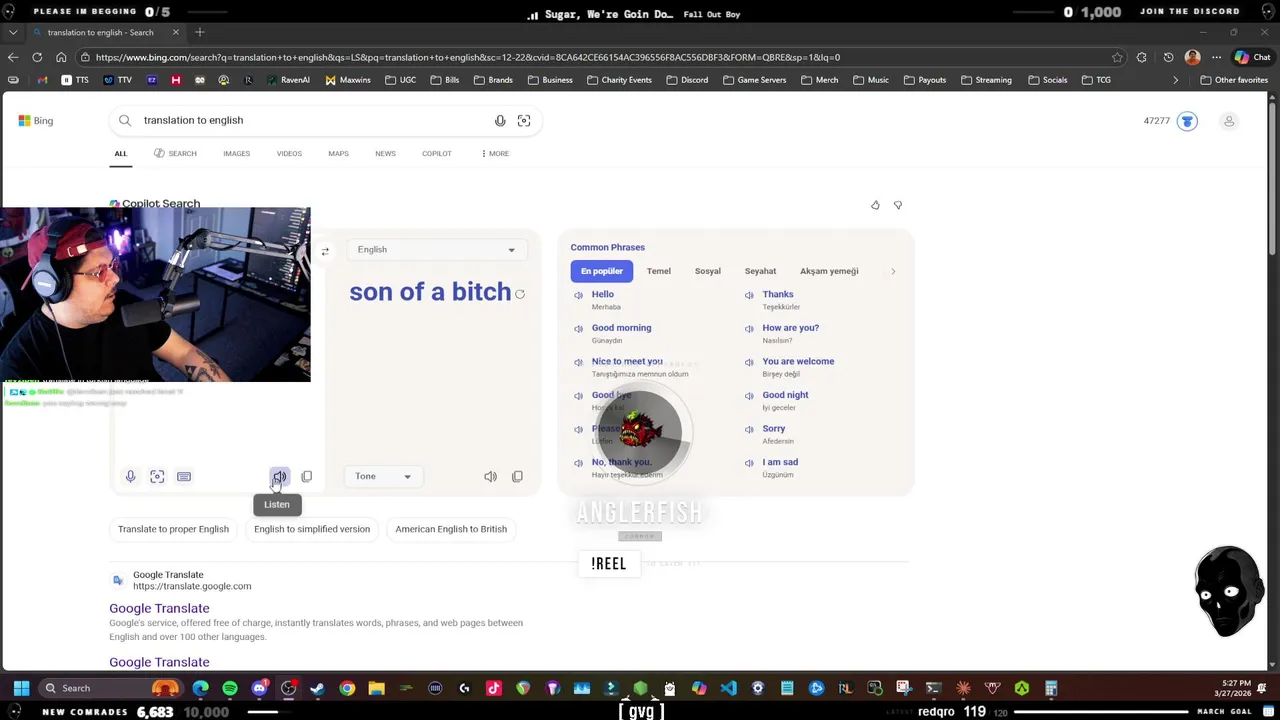Open the Charity Events bookmark folder

click(x=619, y=80)
